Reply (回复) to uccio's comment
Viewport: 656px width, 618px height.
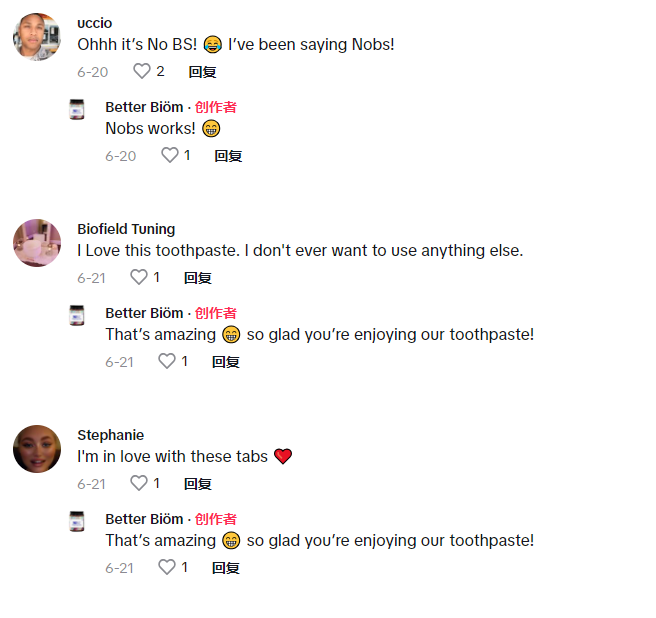pyautogui.click(x=203, y=72)
